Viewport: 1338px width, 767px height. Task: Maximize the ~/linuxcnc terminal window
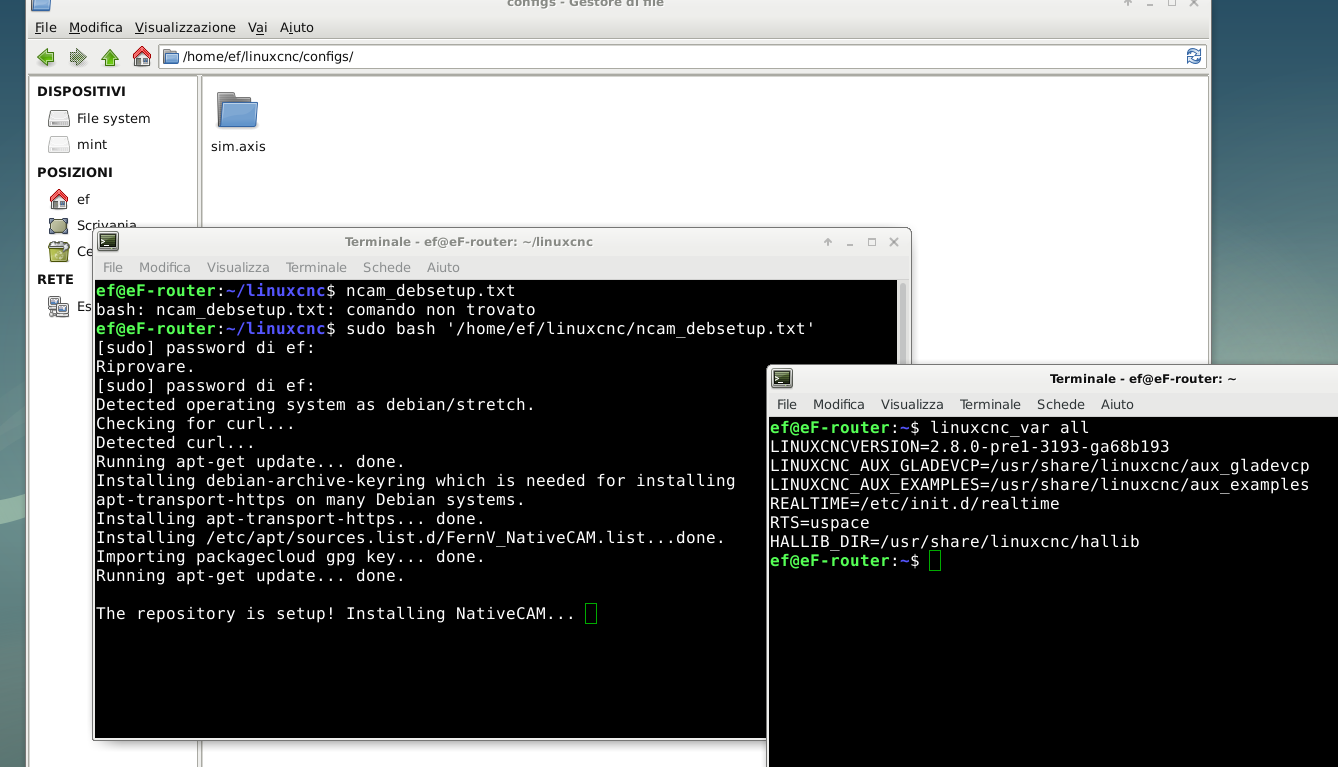pos(872,242)
